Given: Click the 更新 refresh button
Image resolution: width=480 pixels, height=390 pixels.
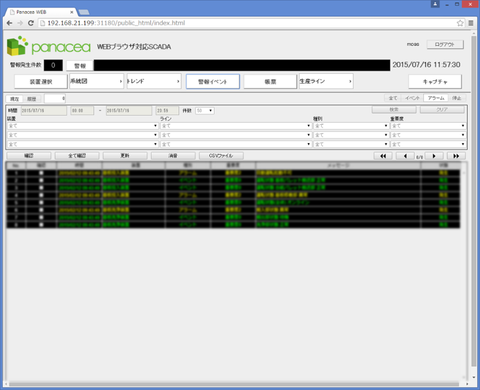Looking at the screenshot, I should [125, 156].
